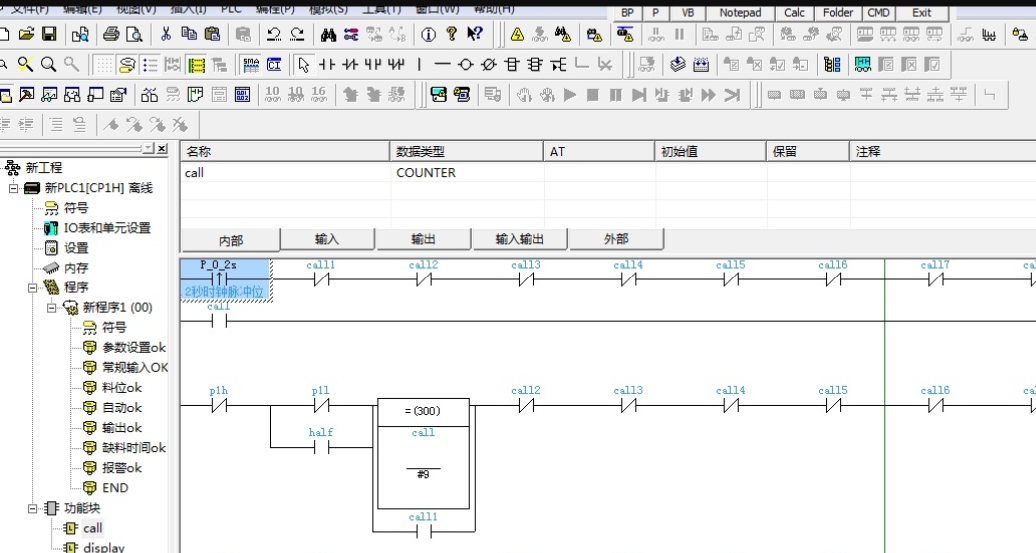Toggle the grid display button
This screenshot has width=1036, height=553.
click(104, 65)
